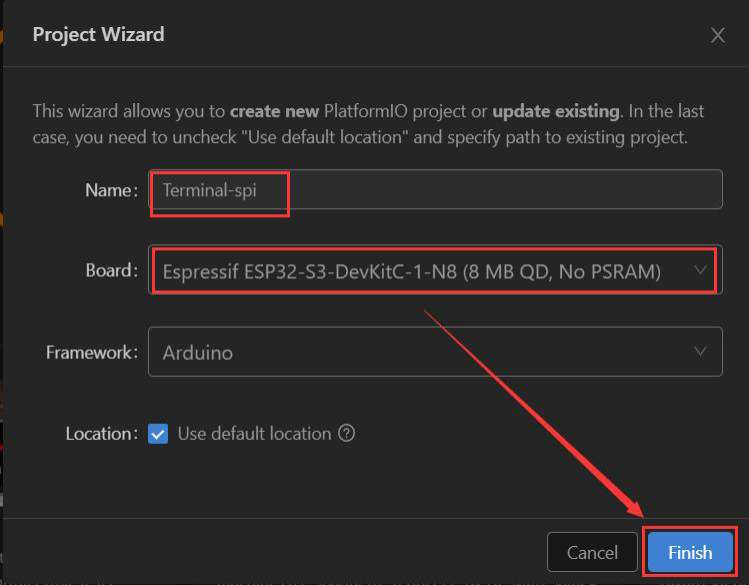
Task: Click the "Board:" field label
Action: 110,271
